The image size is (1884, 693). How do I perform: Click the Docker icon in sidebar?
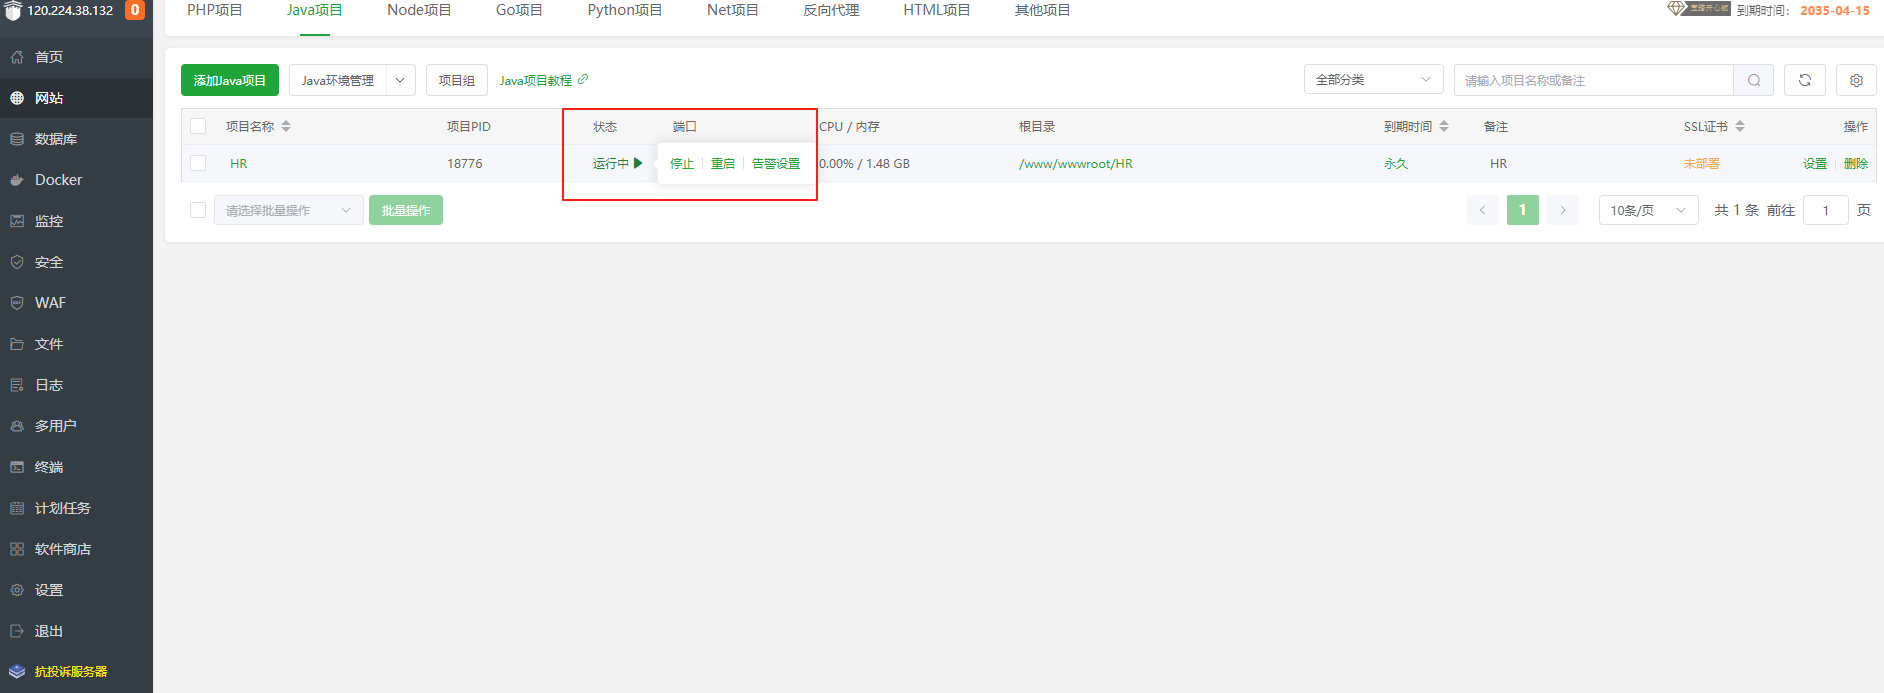point(17,180)
